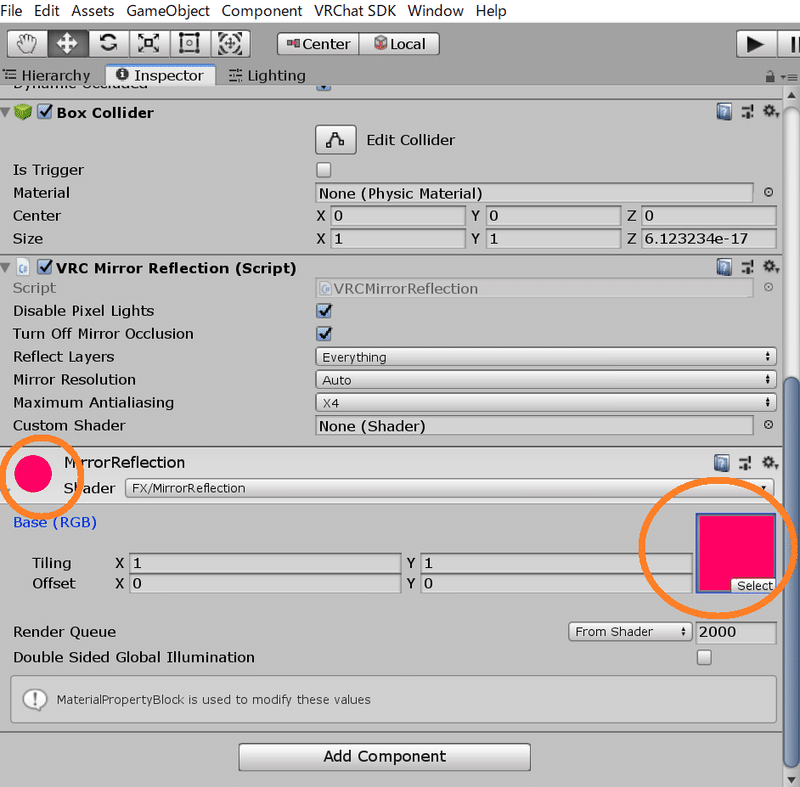800x787 pixels.
Task: Disable VRC Mirror Reflection component checkbox
Action: (x=45, y=267)
